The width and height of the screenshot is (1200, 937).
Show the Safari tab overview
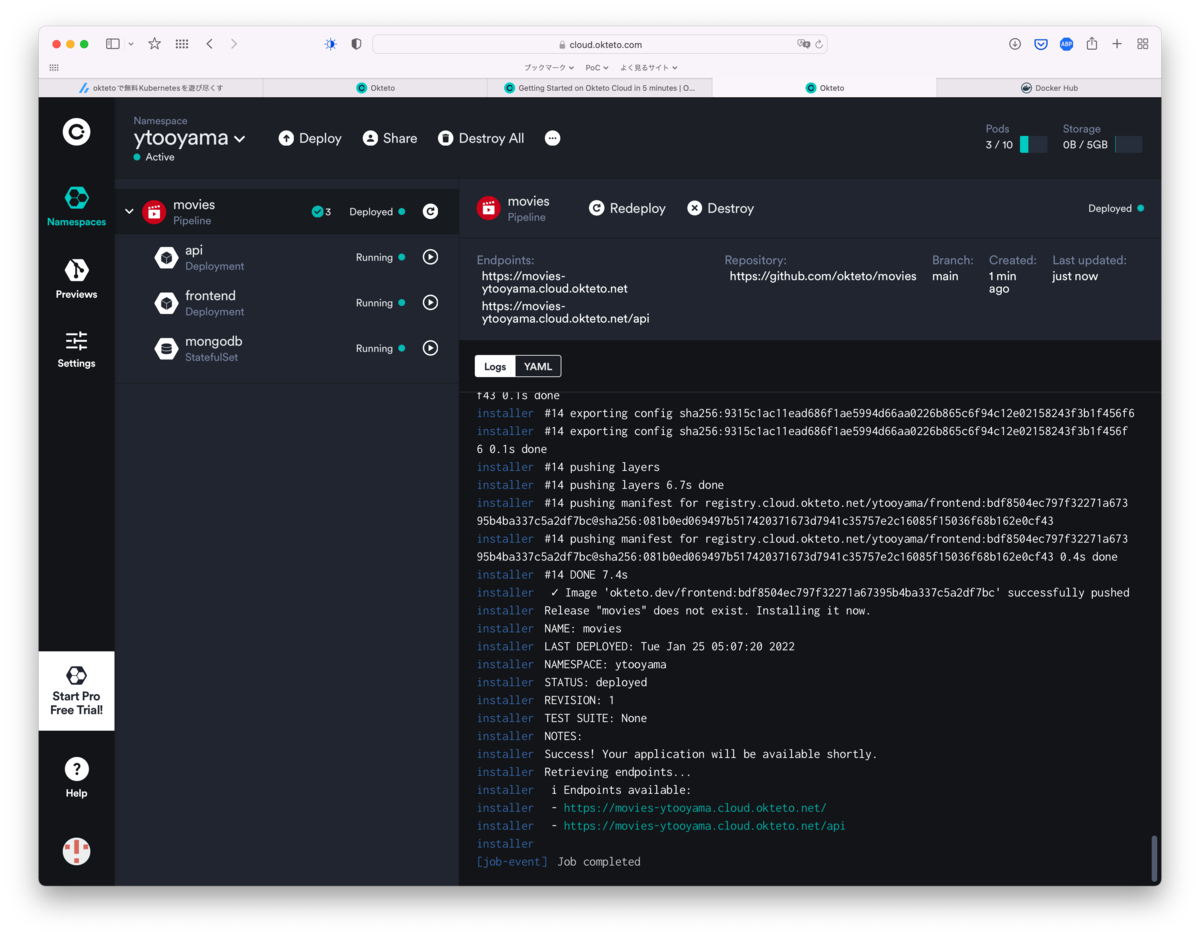tap(1143, 44)
